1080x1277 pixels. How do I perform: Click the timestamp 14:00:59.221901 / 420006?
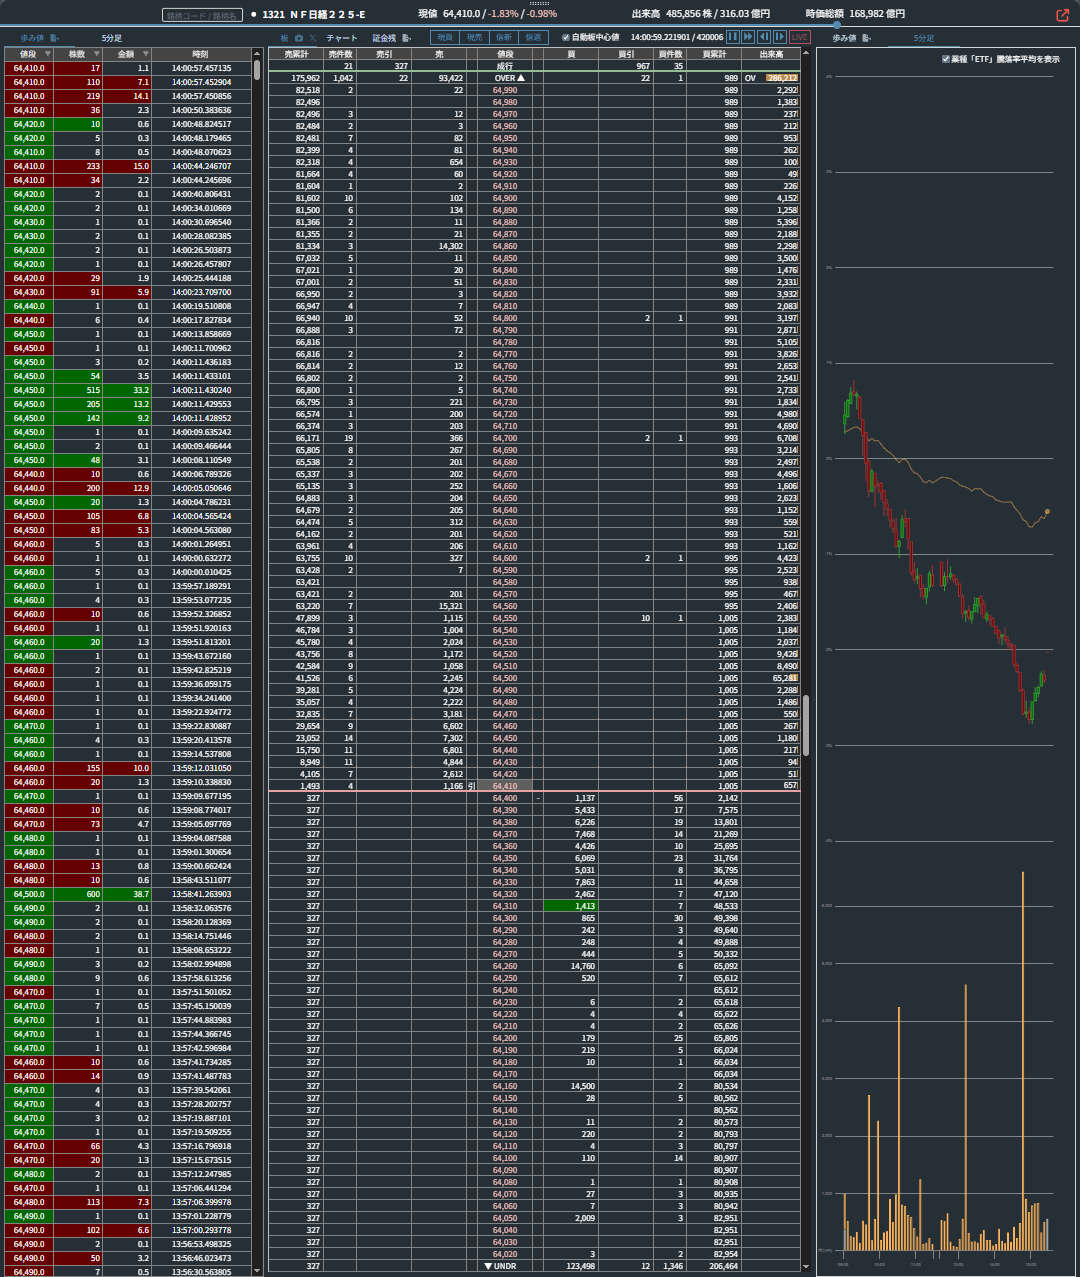[x=677, y=37]
